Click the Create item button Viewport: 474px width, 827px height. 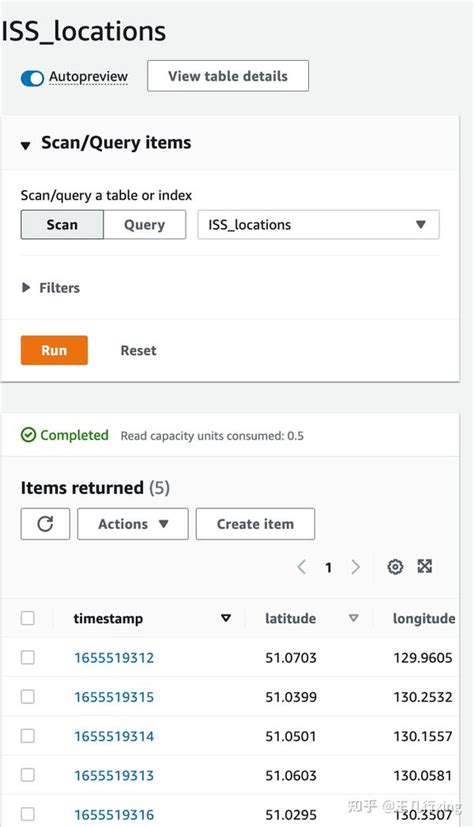(255, 524)
